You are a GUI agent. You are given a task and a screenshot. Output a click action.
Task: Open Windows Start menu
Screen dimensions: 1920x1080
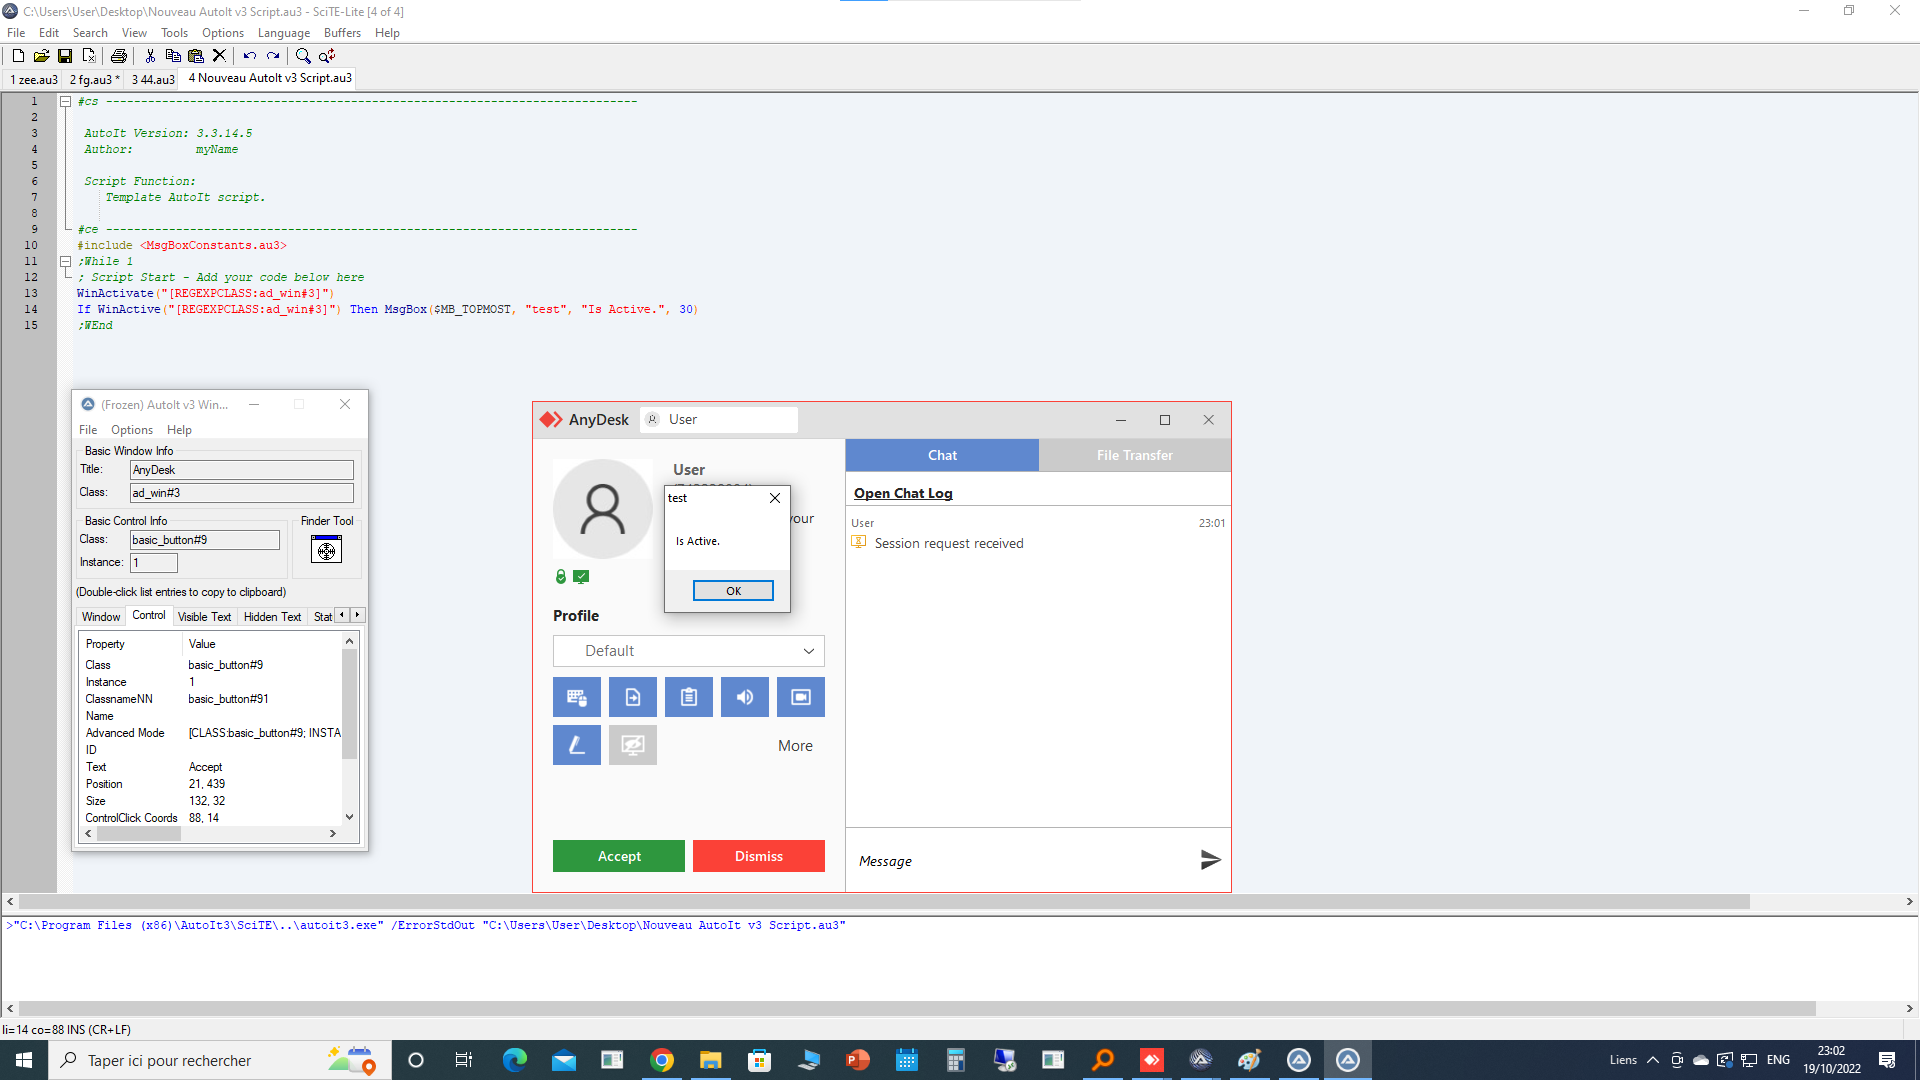(x=24, y=1060)
